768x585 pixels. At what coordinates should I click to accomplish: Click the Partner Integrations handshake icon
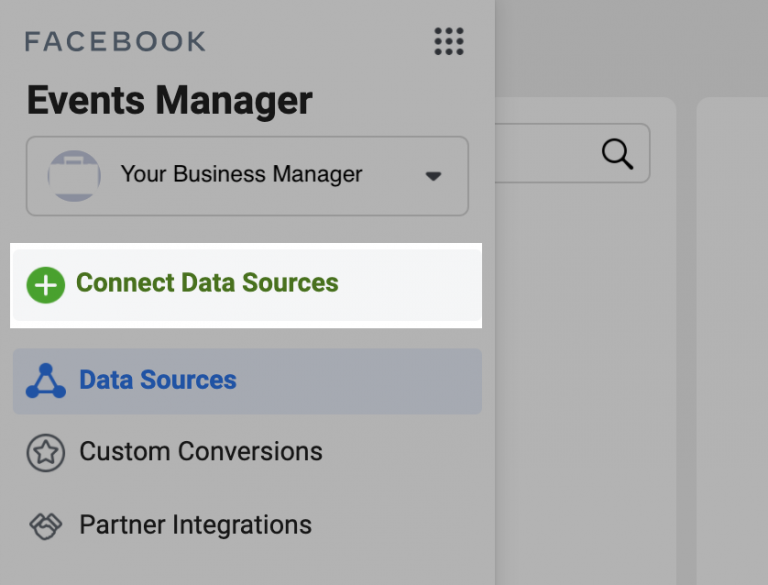46,525
